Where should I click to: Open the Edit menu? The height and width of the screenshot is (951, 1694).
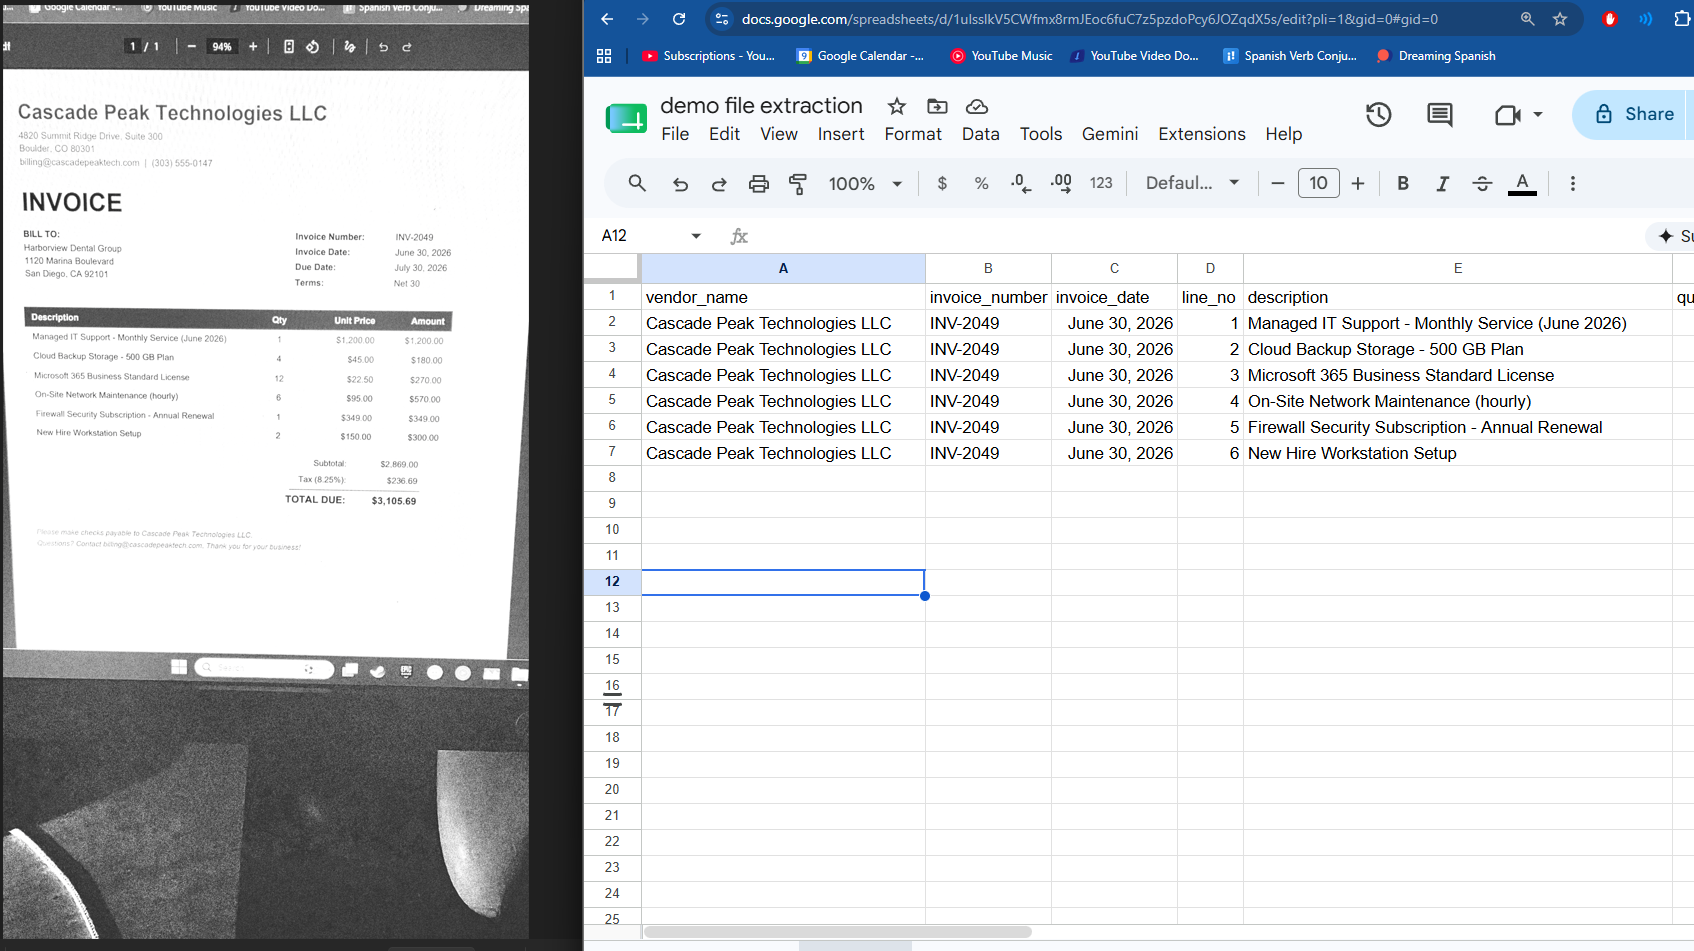pyautogui.click(x=724, y=134)
